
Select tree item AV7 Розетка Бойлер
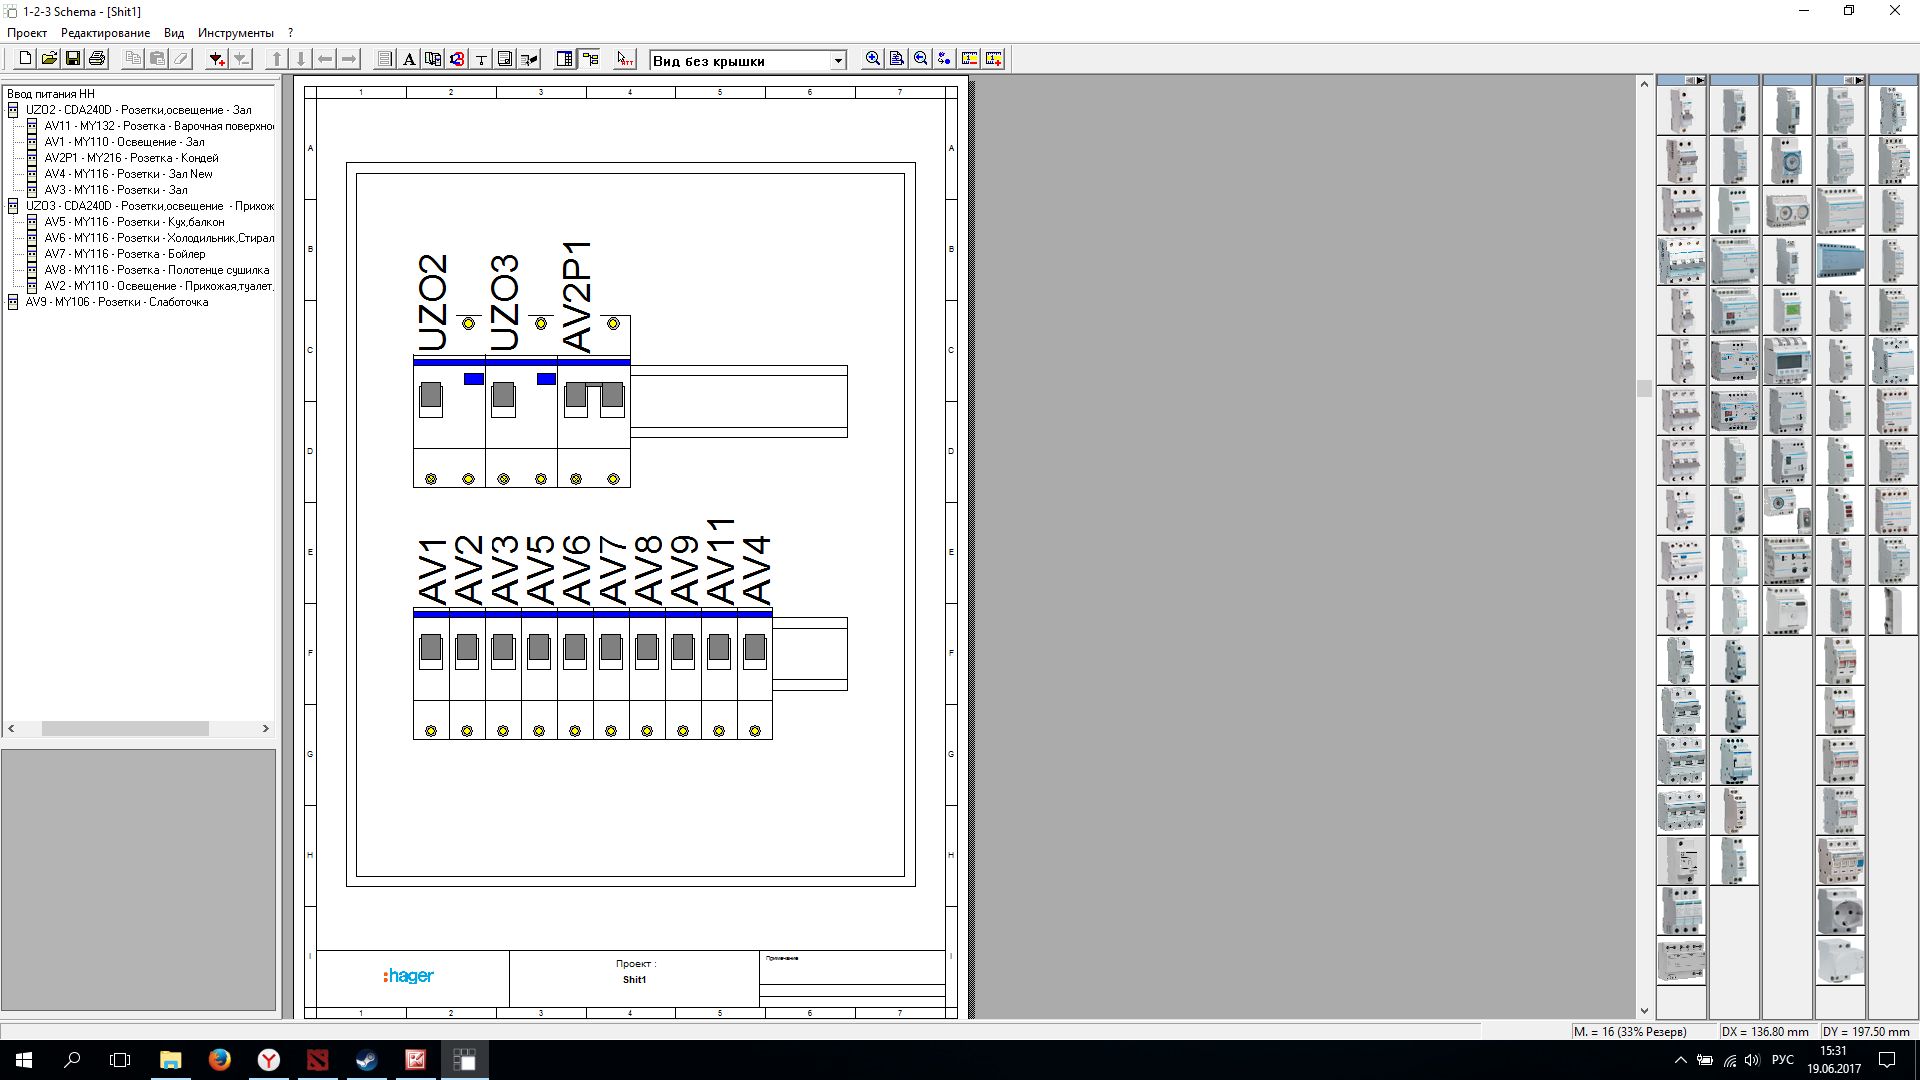pos(124,254)
